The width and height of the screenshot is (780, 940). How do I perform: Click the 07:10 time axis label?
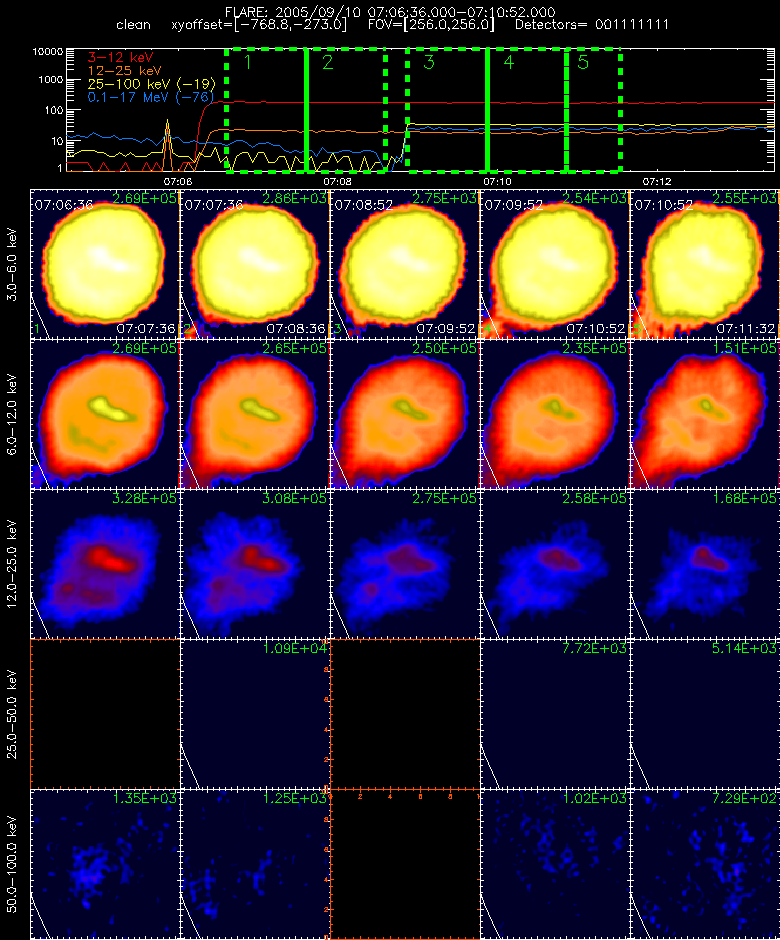(x=497, y=181)
